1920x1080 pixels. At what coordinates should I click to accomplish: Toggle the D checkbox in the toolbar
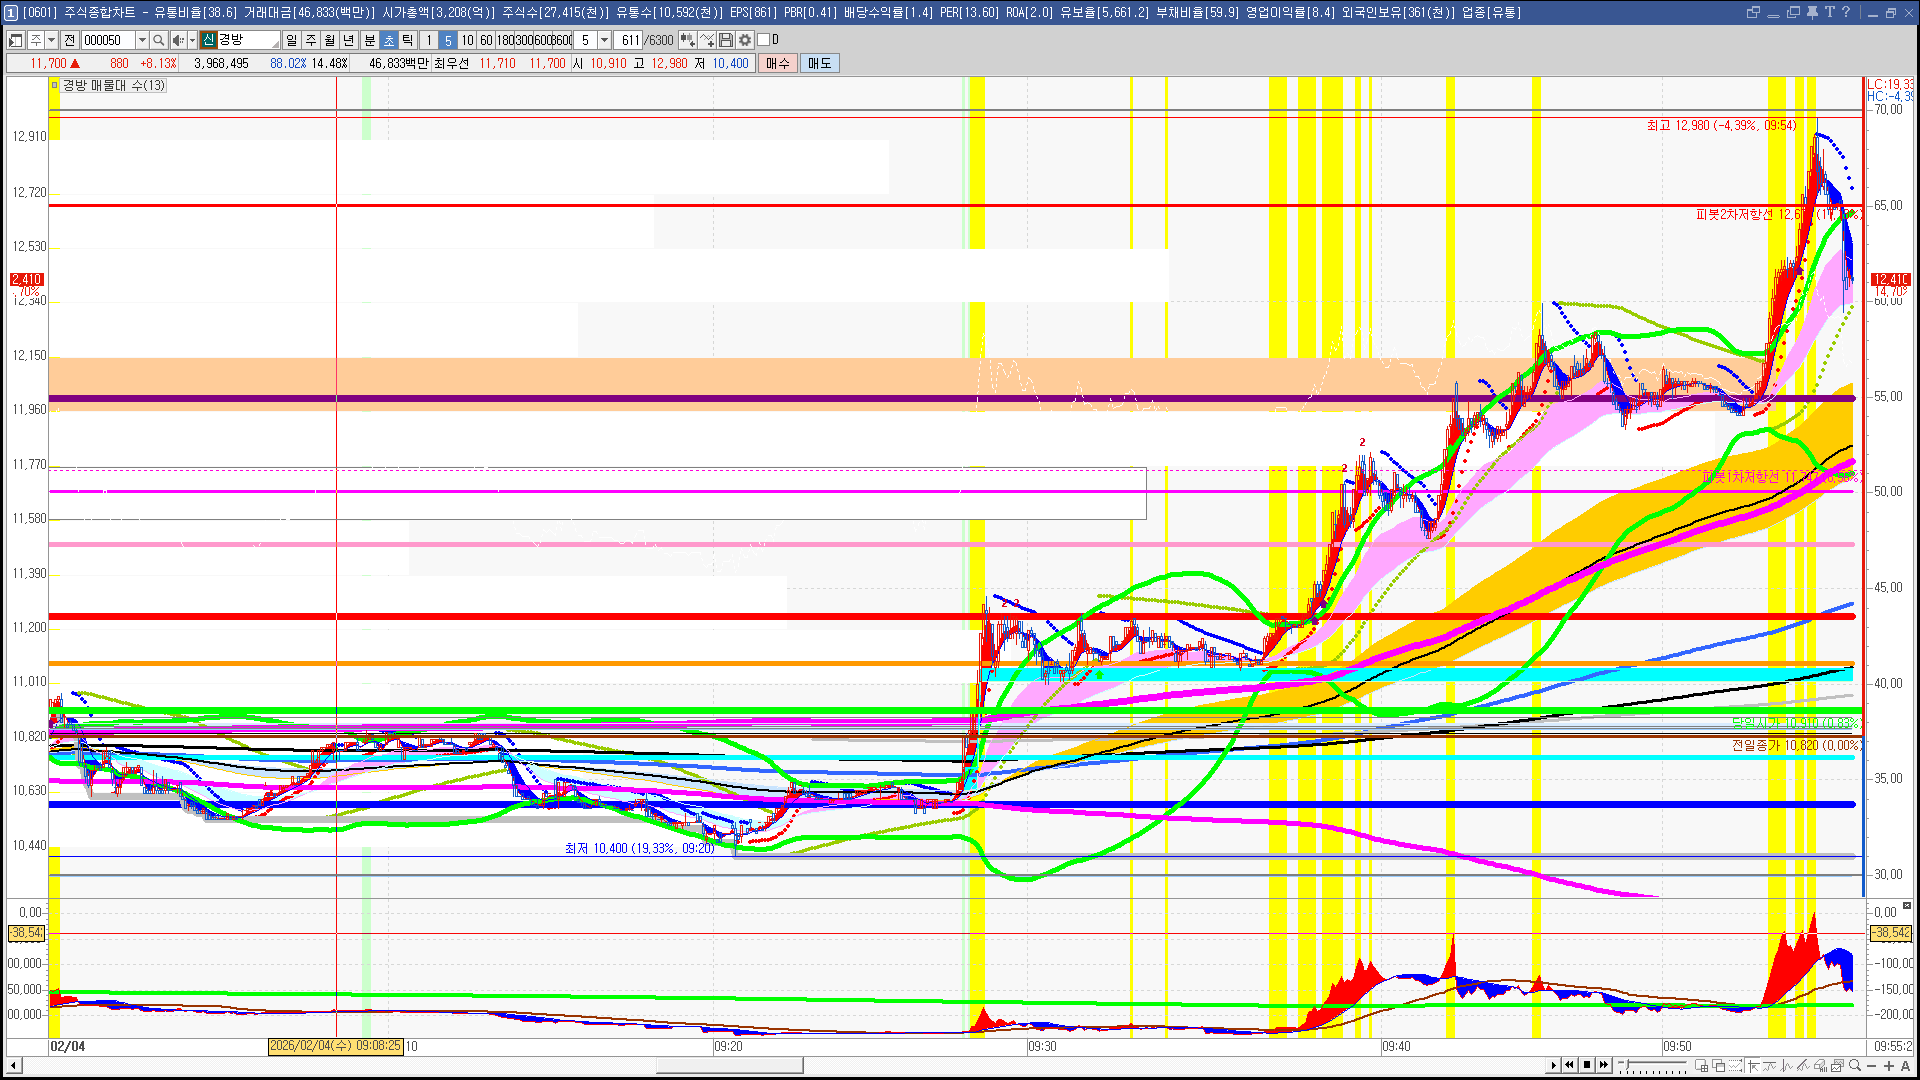(x=763, y=40)
